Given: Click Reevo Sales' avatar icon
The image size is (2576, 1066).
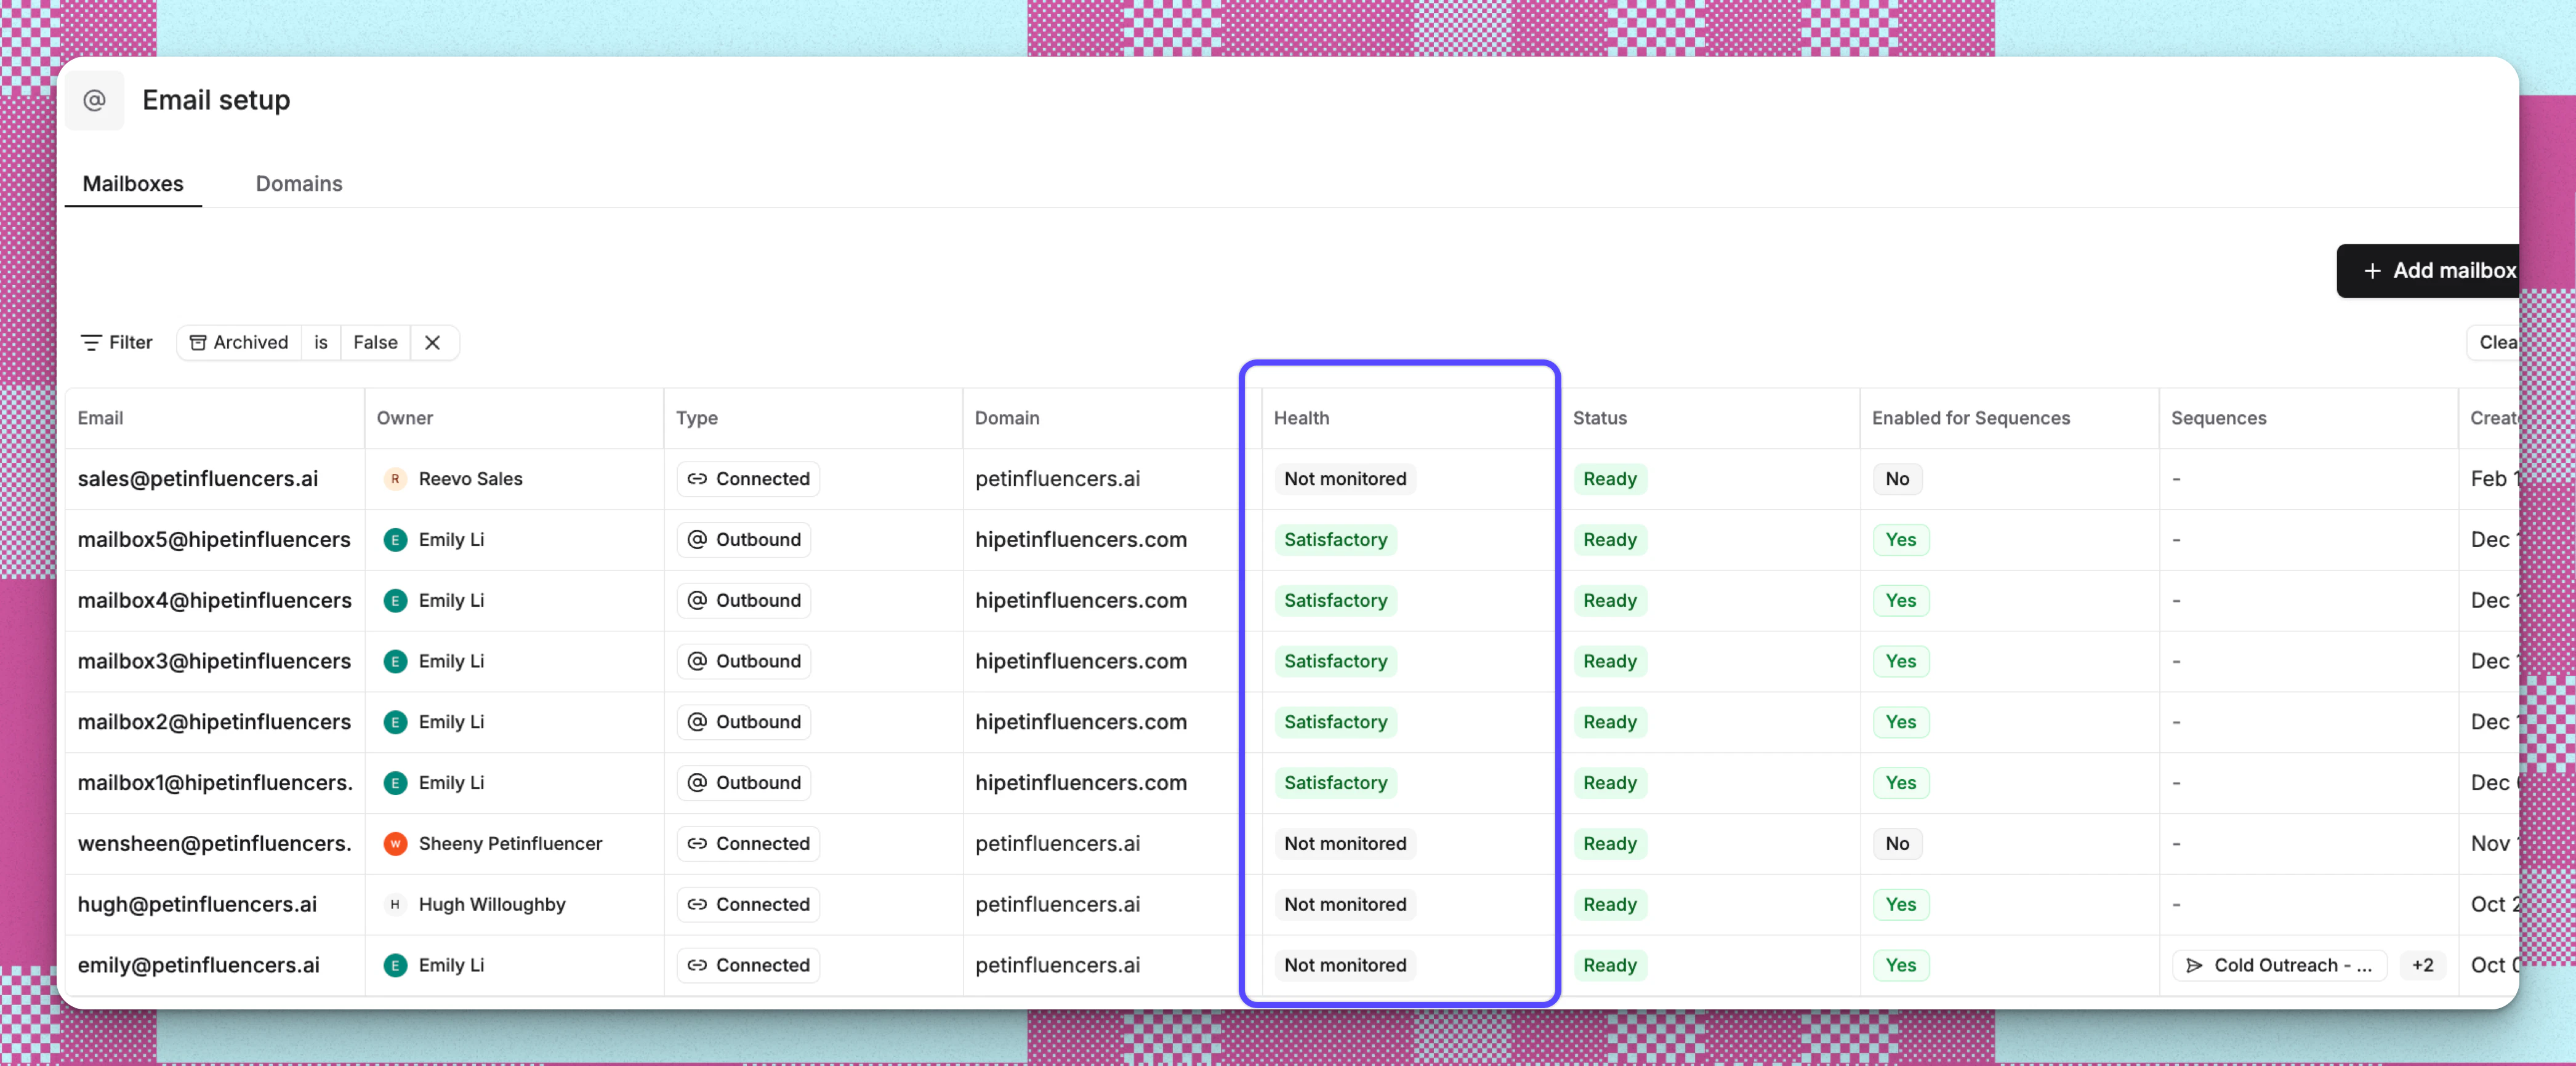Looking at the screenshot, I should point(395,479).
